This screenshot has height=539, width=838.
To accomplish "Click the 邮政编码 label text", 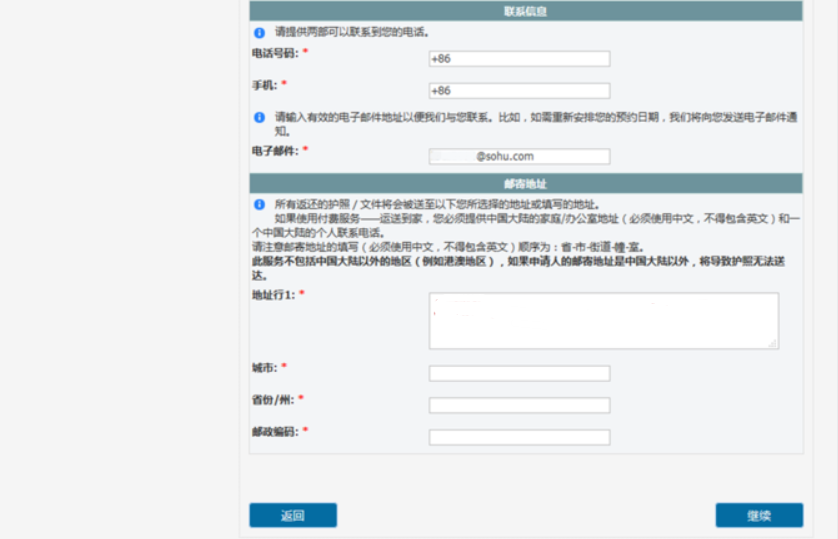I will click(x=274, y=431).
